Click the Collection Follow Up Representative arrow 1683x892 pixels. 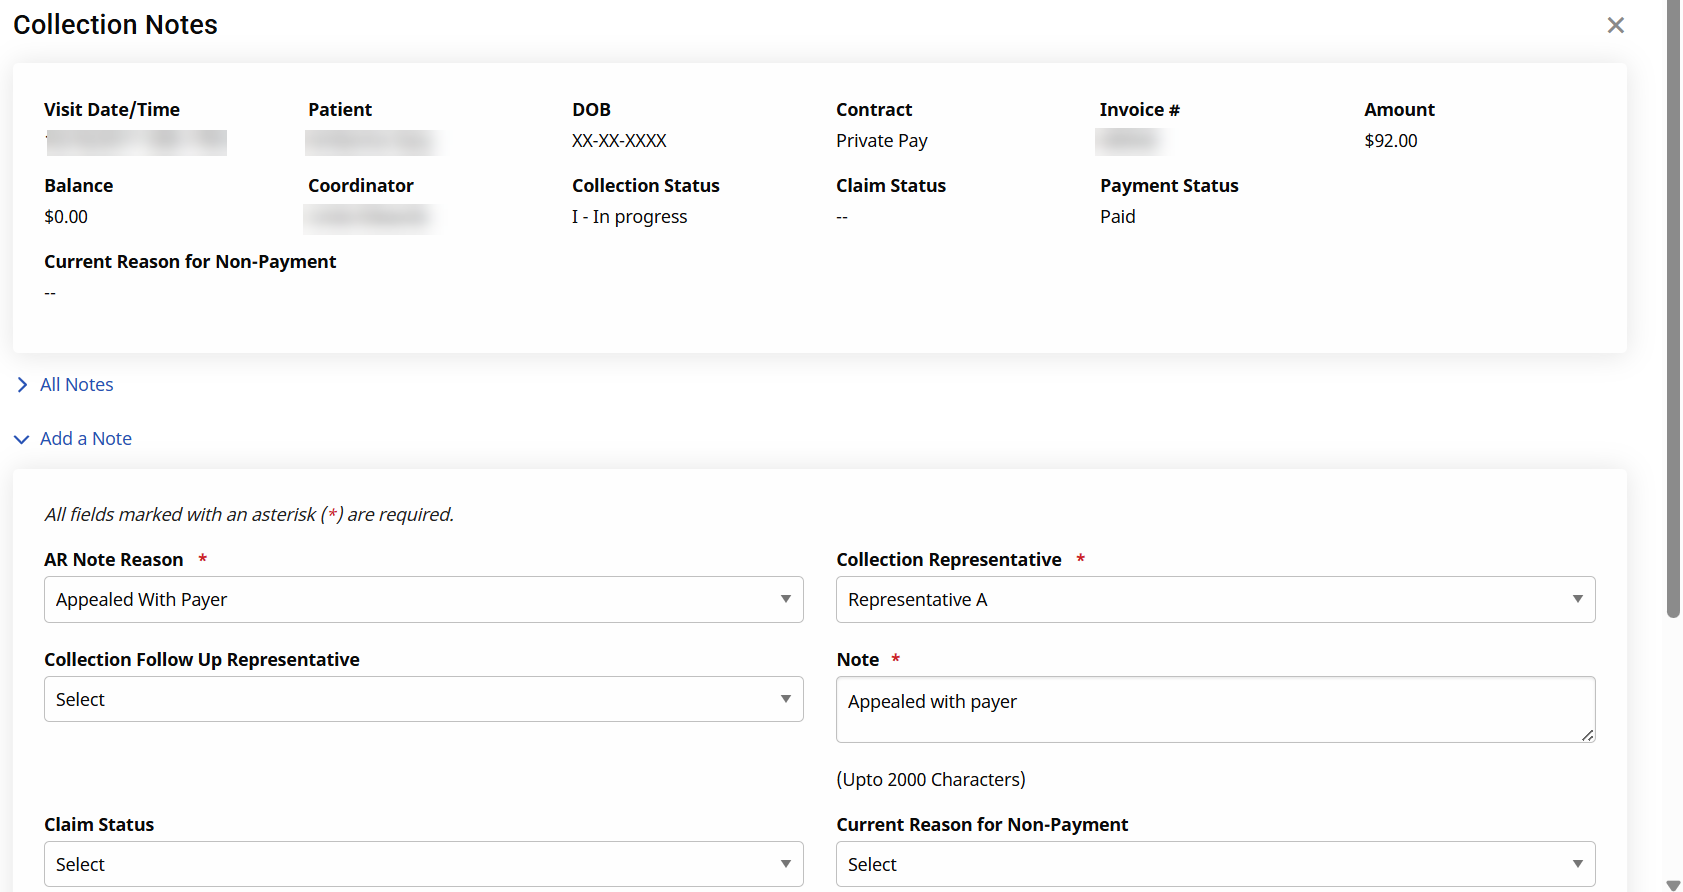(785, 699)
